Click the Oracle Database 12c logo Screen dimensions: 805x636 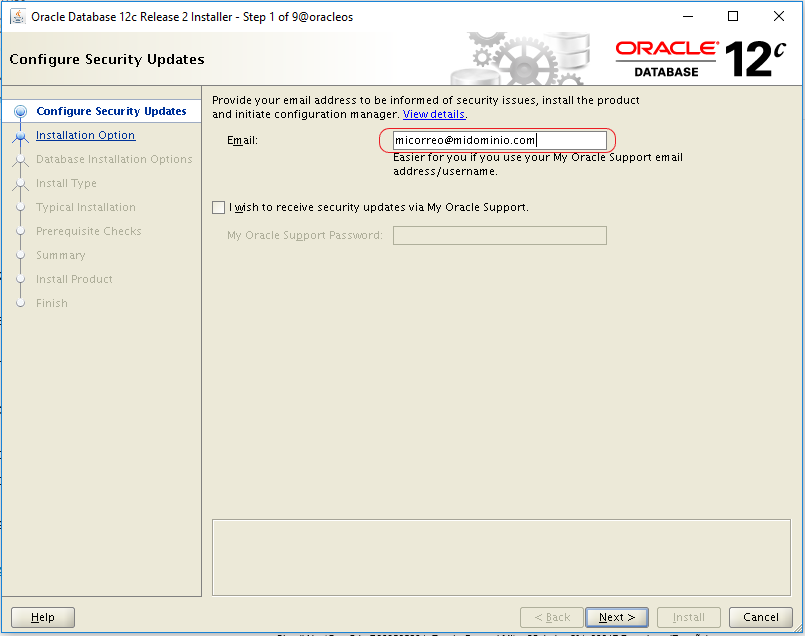point(701,59)
